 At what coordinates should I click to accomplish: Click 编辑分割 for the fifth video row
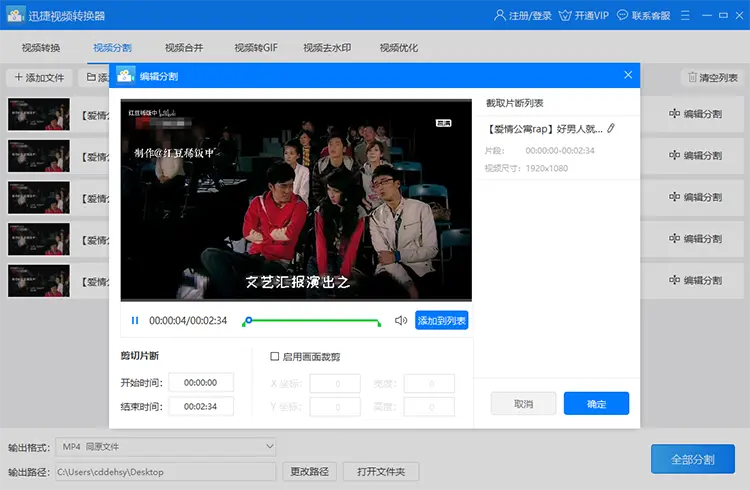pyautogui.click(x=695, y=280)
